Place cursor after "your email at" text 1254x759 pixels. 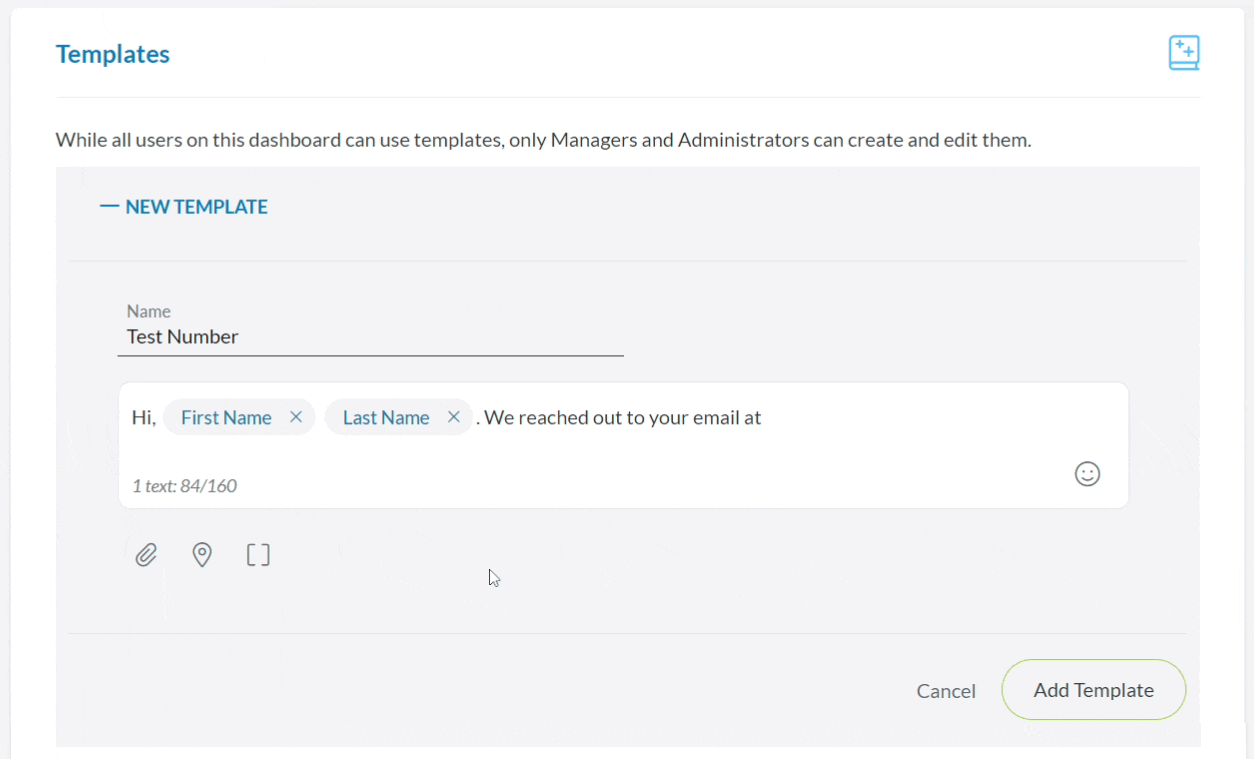(x=764, y=417)
